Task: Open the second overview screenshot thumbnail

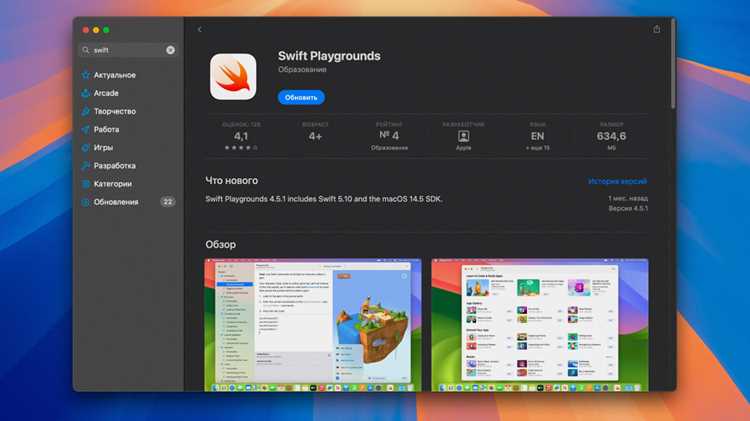Action: coord(540,325)
